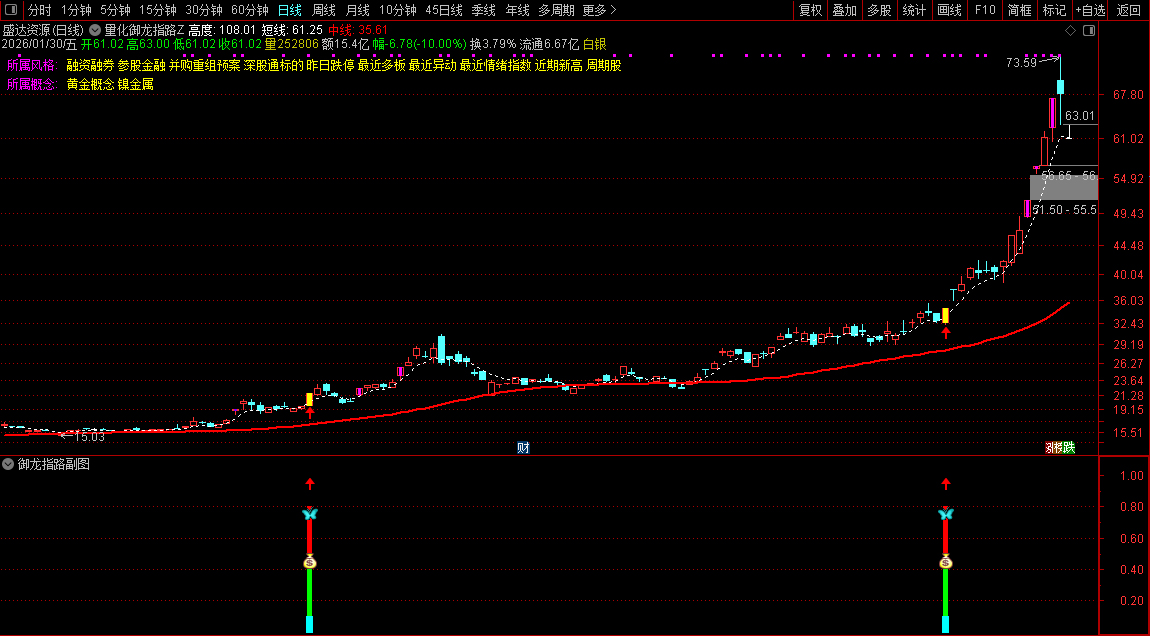Switch to 5分钟 period
Screen dimensions: 1150x636
[115, 10]
